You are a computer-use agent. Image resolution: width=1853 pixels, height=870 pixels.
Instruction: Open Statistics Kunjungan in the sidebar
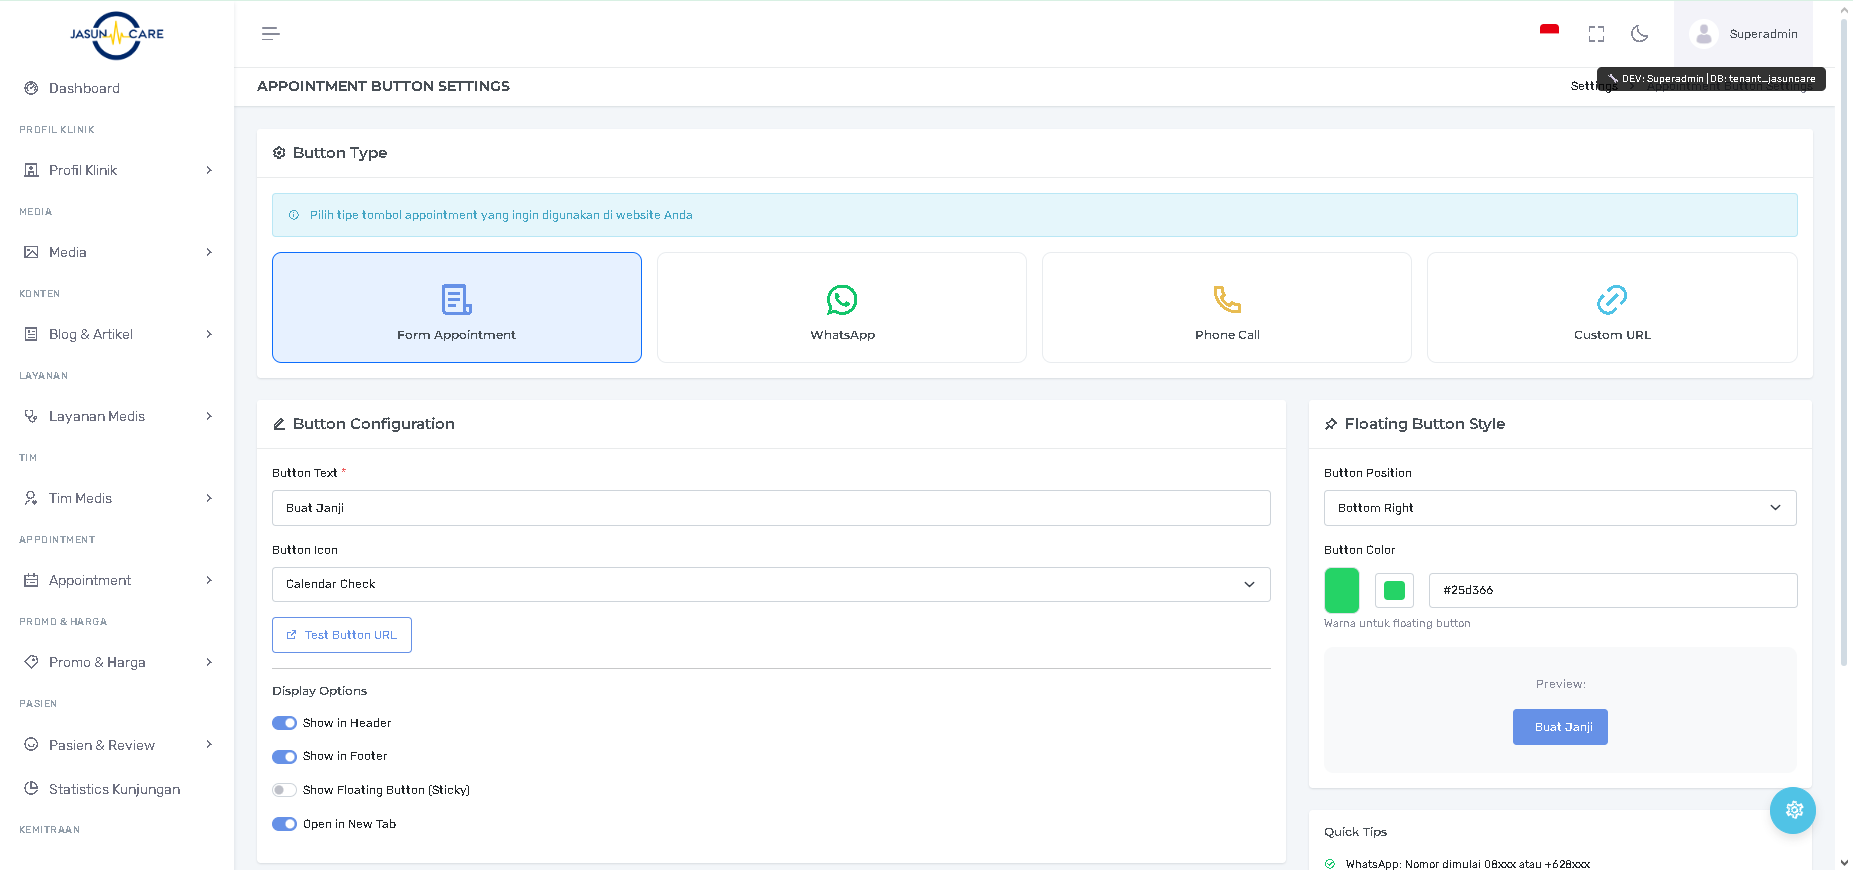coord(114,789)
